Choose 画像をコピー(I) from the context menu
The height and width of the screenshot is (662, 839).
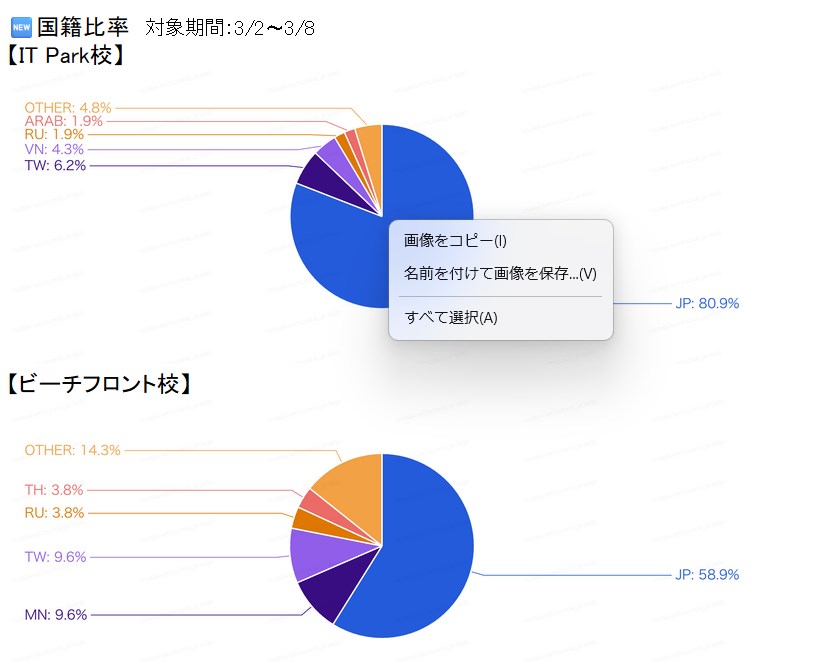(x=455, y=241)
